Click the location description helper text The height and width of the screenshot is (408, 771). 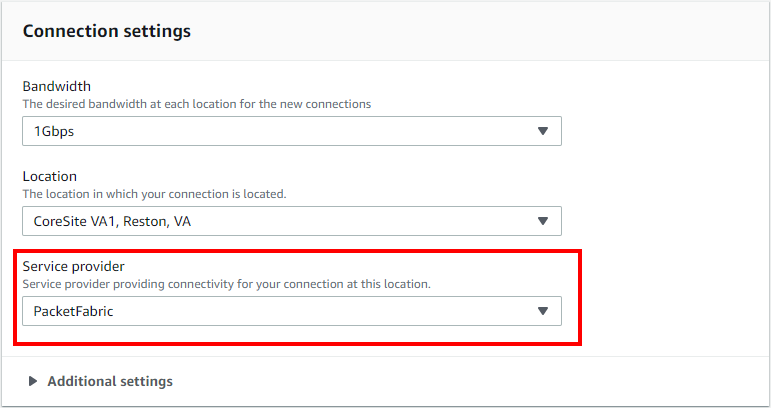coord(154,194)
